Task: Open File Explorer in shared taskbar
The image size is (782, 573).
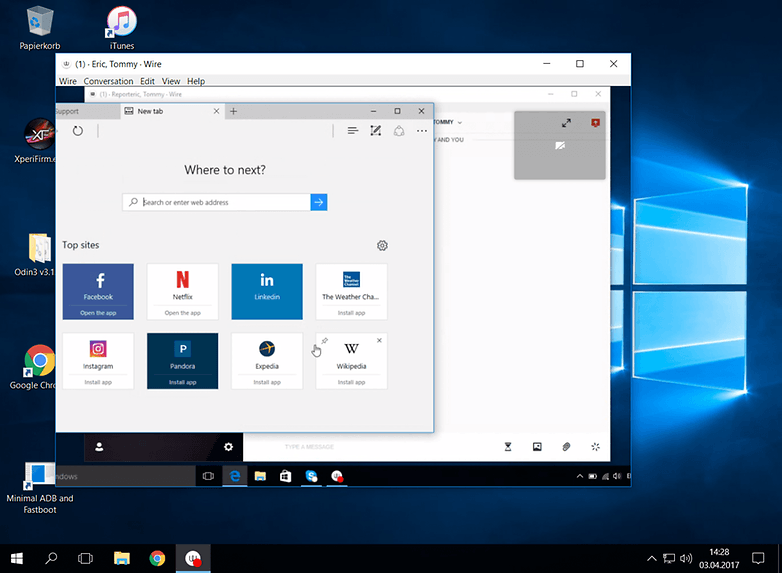Action: (x=260, y=476)
